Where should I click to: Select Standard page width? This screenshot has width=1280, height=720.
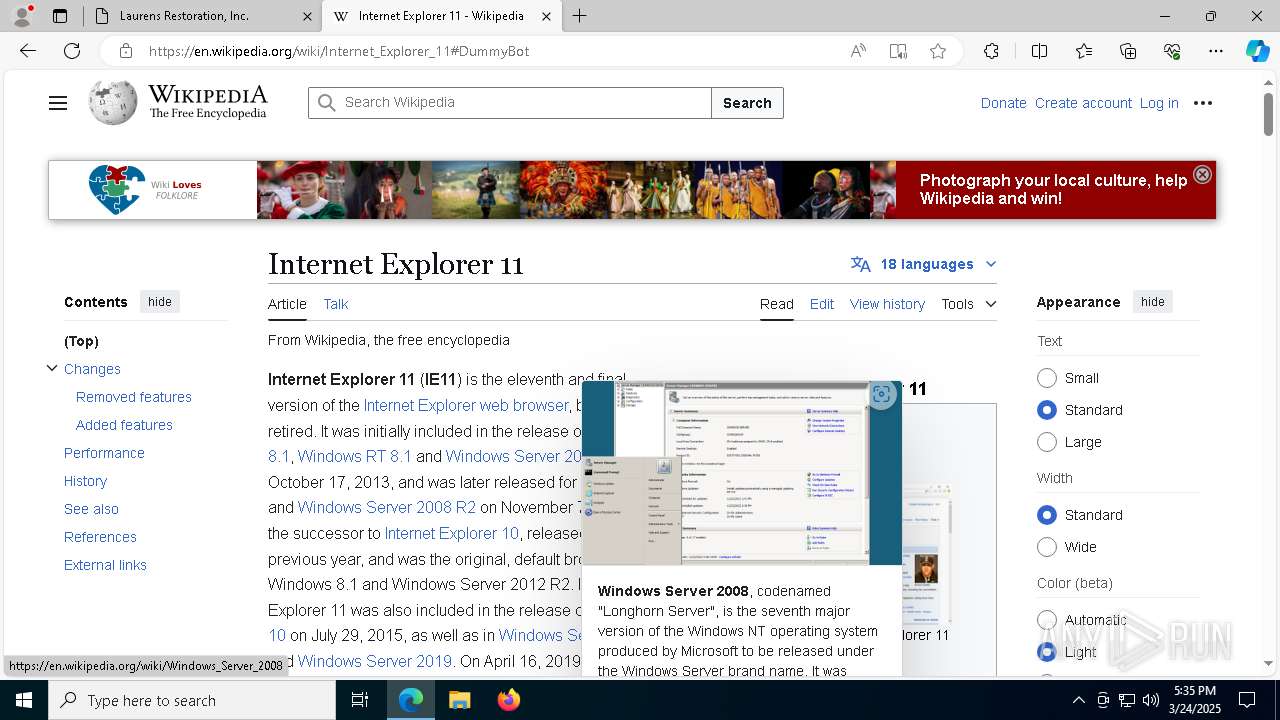1047,515
